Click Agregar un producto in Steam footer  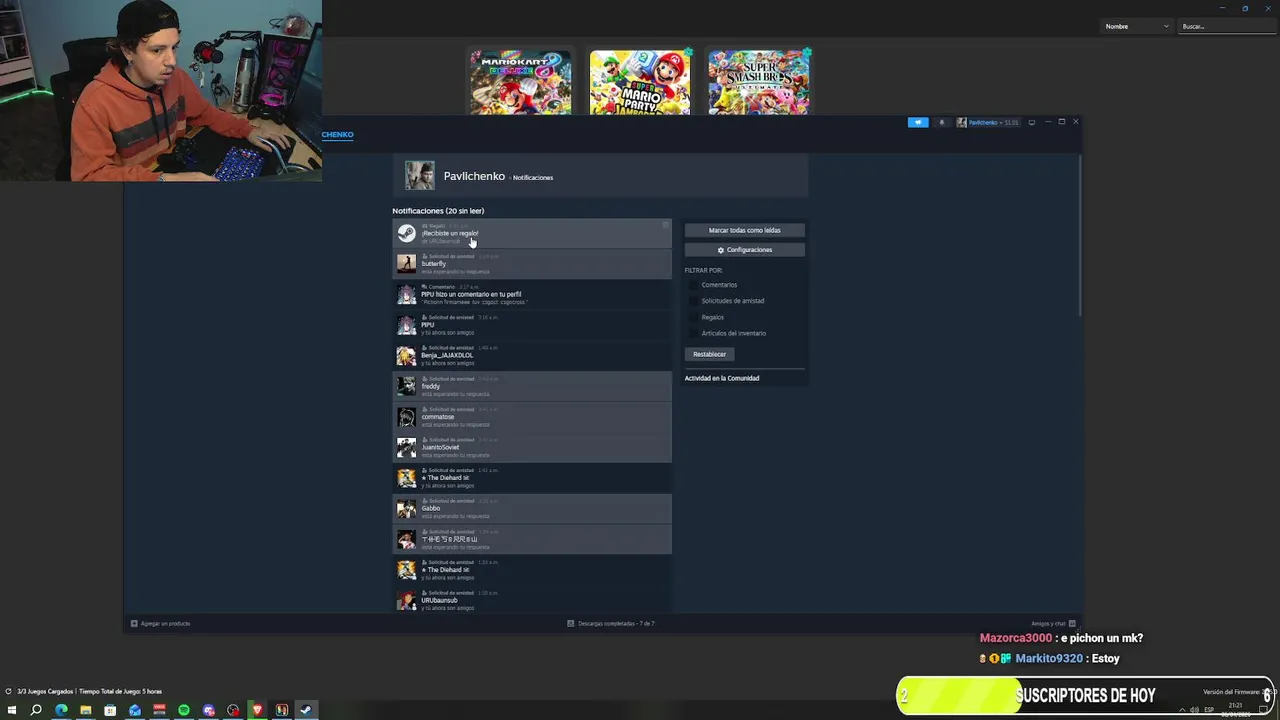[160, 623]
